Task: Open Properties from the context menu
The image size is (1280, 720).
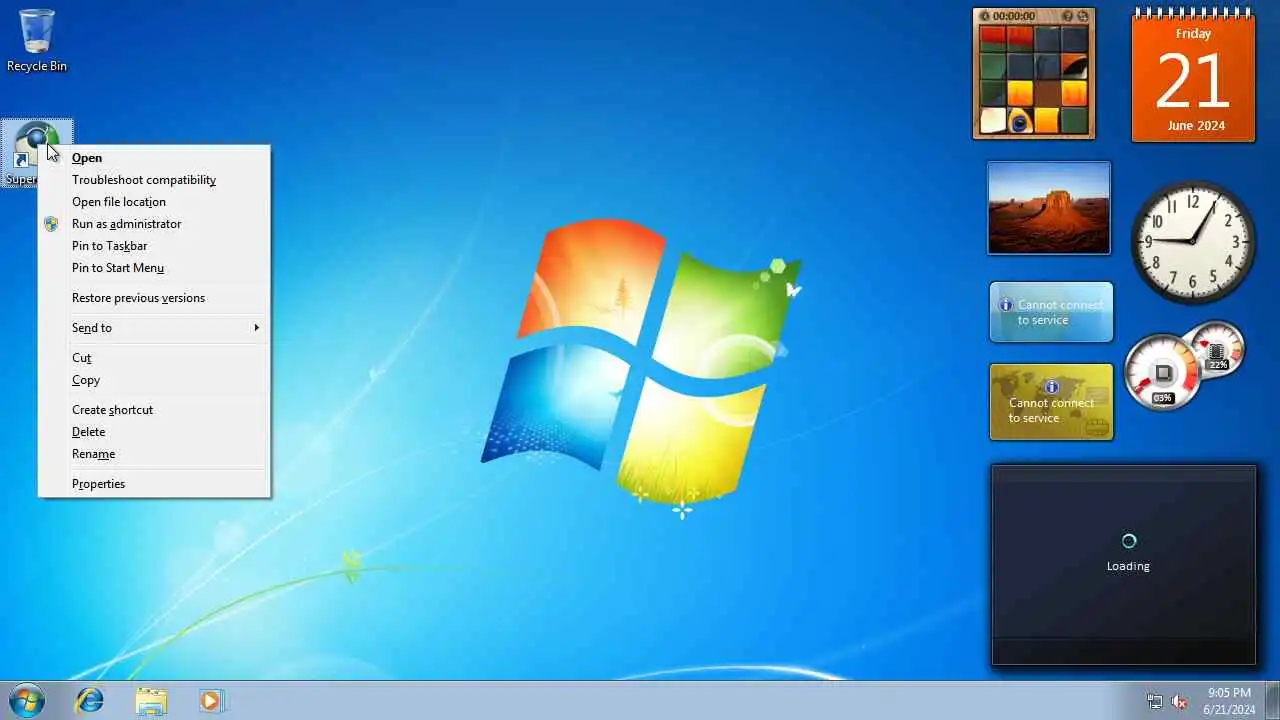Action: pyautogui.click(x=155, y=484)
